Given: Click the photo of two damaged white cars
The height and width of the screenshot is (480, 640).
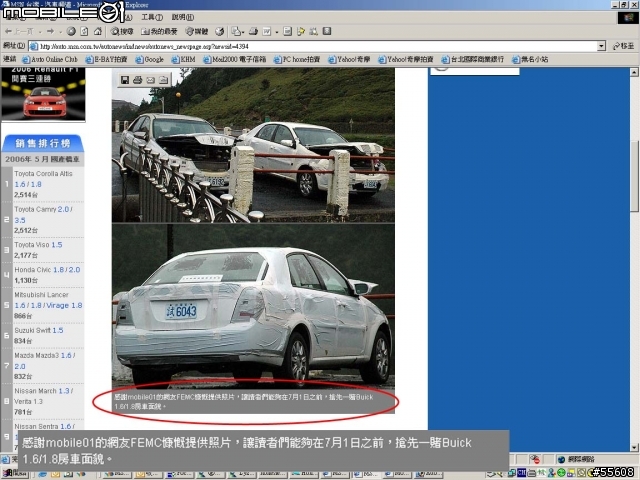Looking at the screenshot, I should [x=253, y=145].
